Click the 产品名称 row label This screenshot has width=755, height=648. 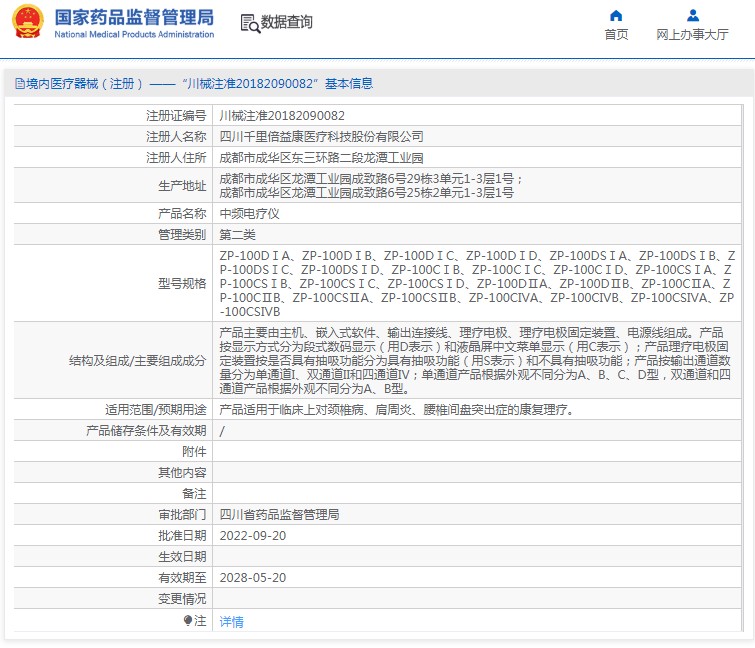coord(182,214)
